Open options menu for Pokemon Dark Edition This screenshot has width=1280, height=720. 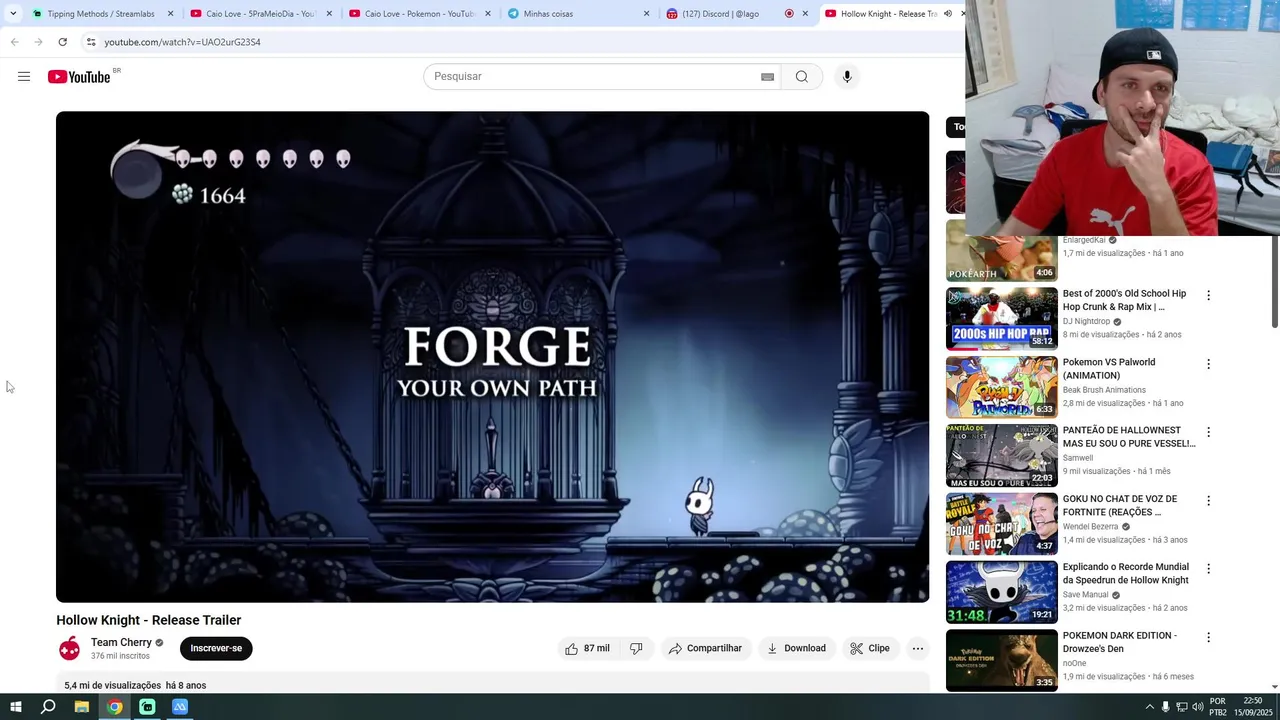1208,637
